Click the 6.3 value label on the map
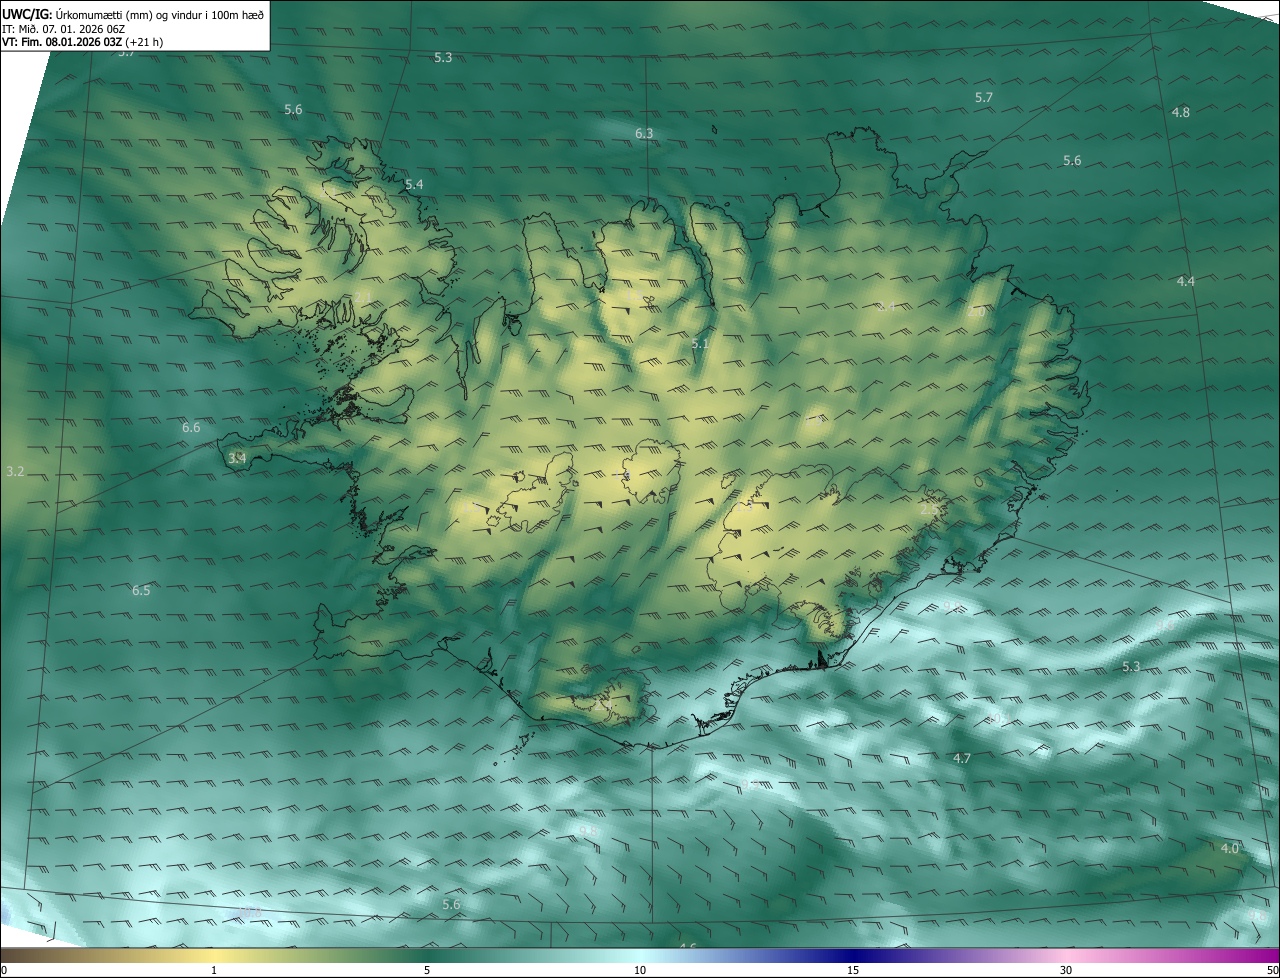The width and height of the screenshot is (1280, 978). point(644,133)
